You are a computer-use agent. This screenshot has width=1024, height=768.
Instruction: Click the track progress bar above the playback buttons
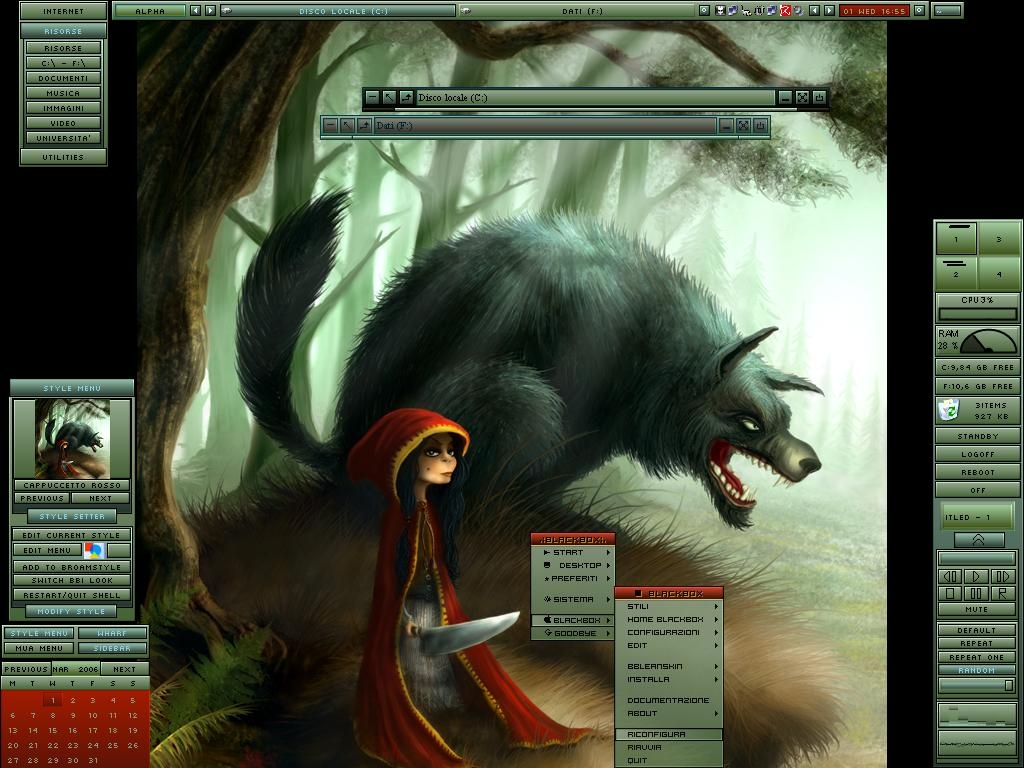point(977,558)
